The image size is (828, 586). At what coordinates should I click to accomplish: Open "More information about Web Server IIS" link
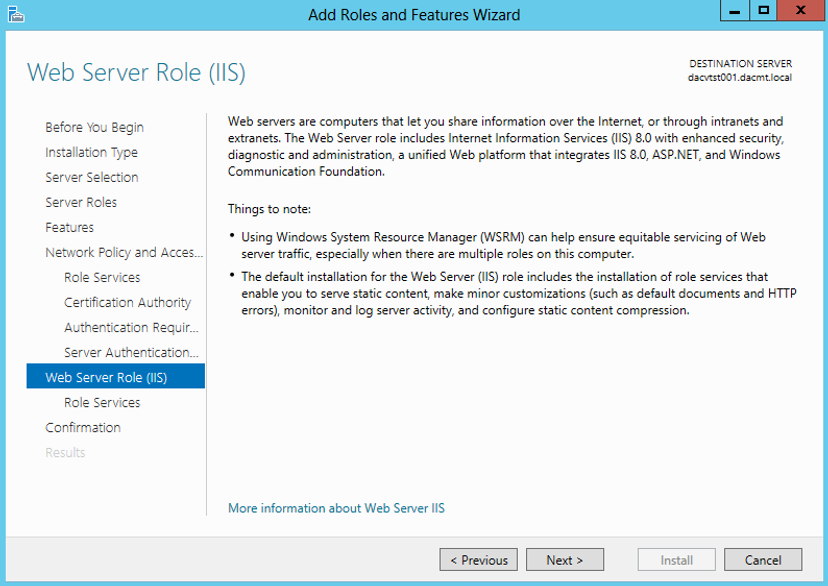click(x=336, y=508)
